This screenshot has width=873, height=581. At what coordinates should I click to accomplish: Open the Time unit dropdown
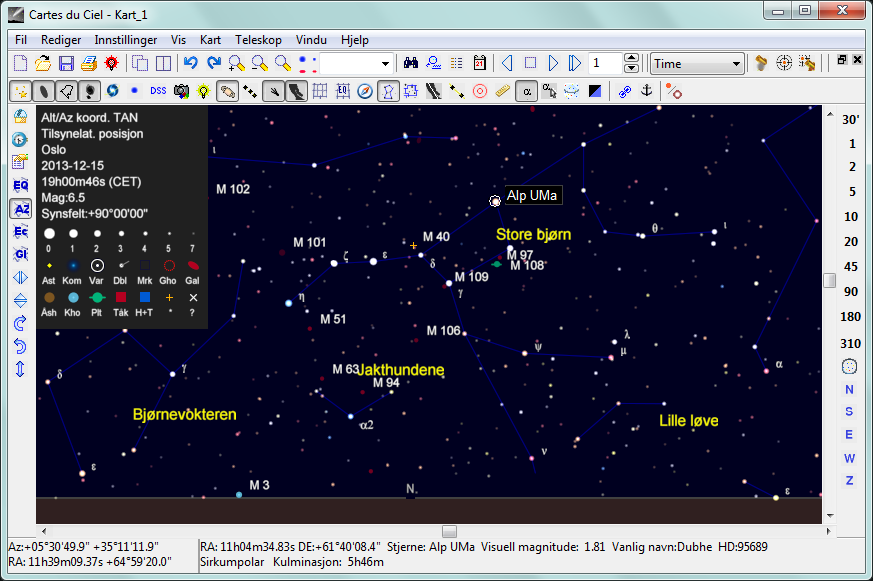[737, 64]
